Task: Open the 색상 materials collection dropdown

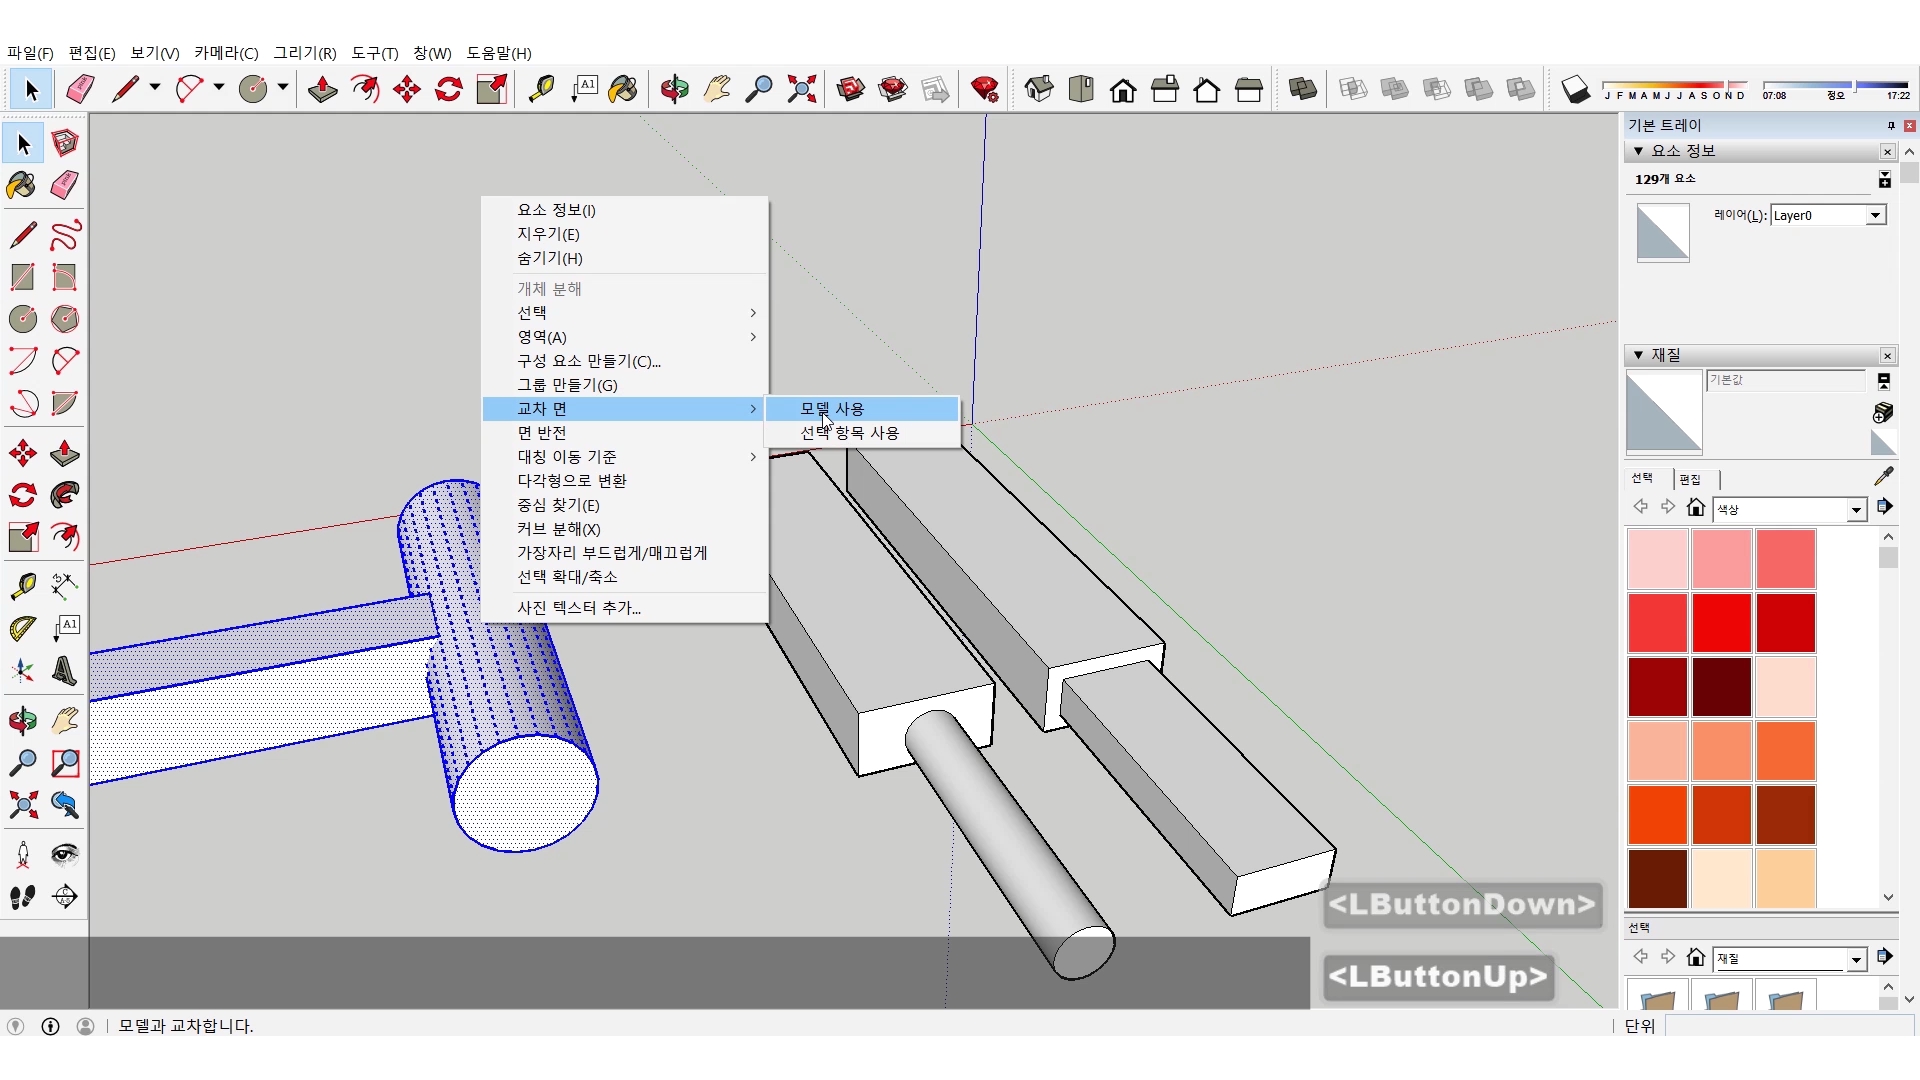Action: coord(1856,510)
